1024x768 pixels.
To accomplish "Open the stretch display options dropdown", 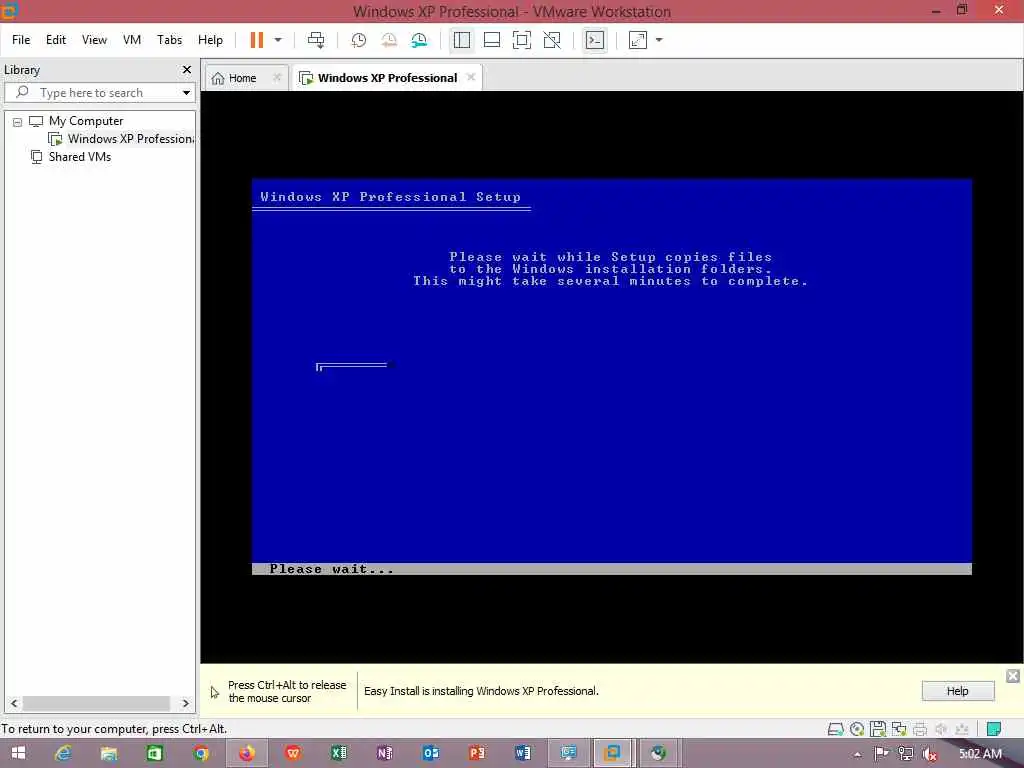I will pos(659,40).
